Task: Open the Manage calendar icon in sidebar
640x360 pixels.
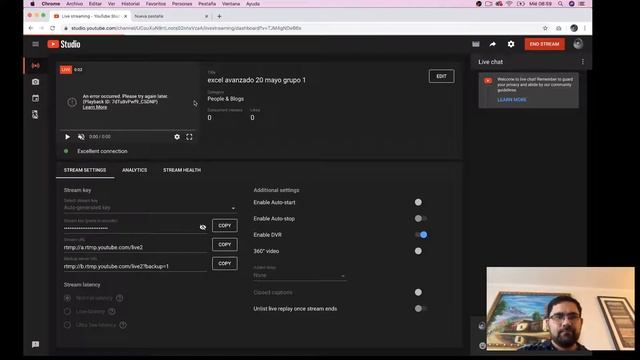Action: (x=36, y=98)
